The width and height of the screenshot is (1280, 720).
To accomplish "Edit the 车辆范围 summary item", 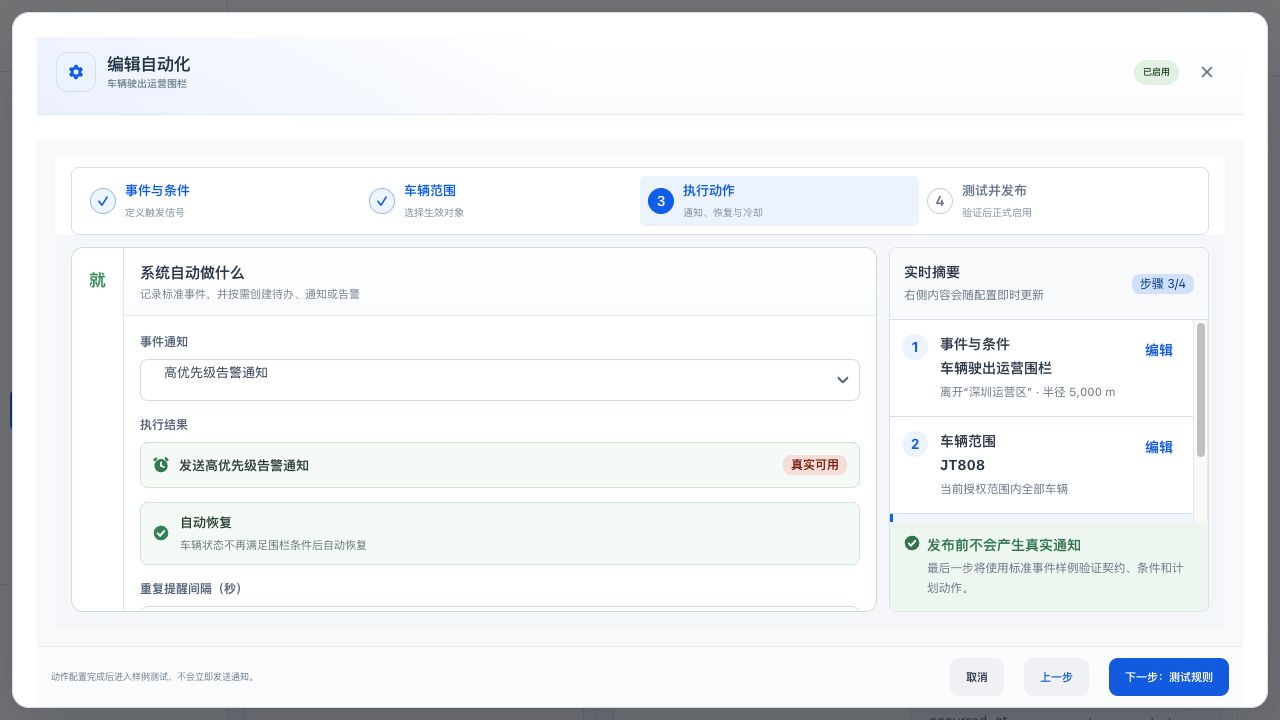I will 1159,447.
